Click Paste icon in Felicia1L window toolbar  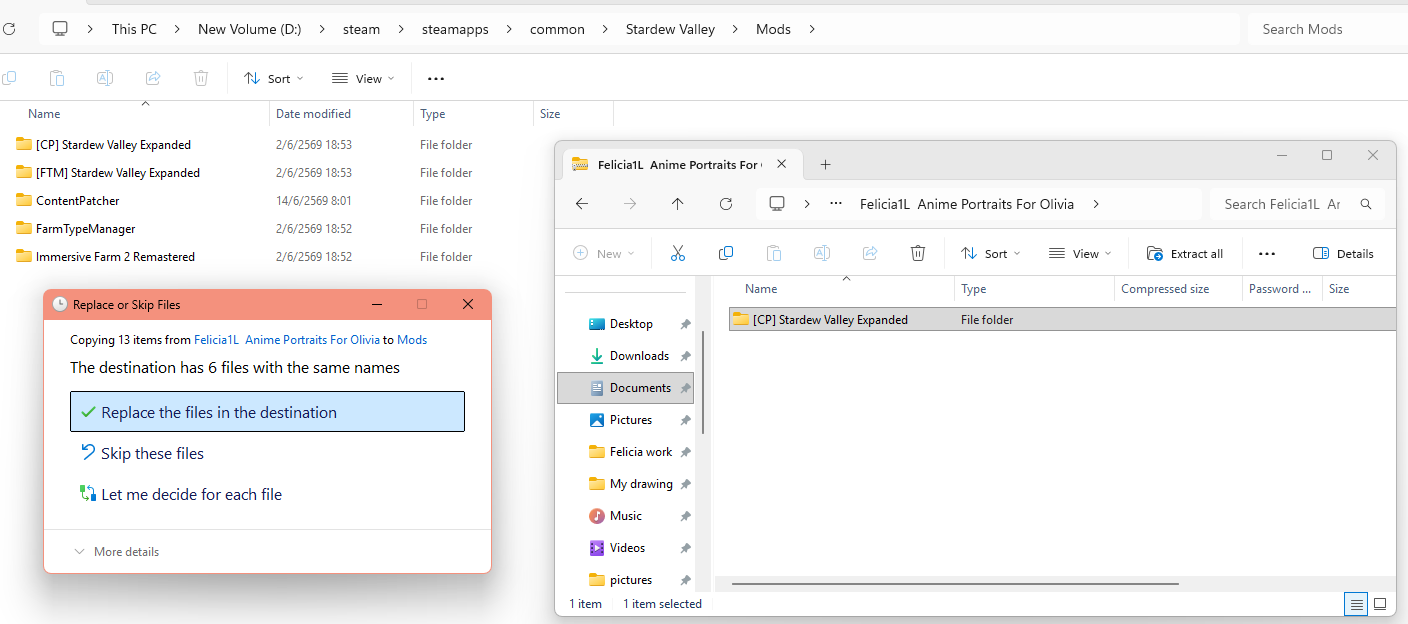click(x=774, y=254)
